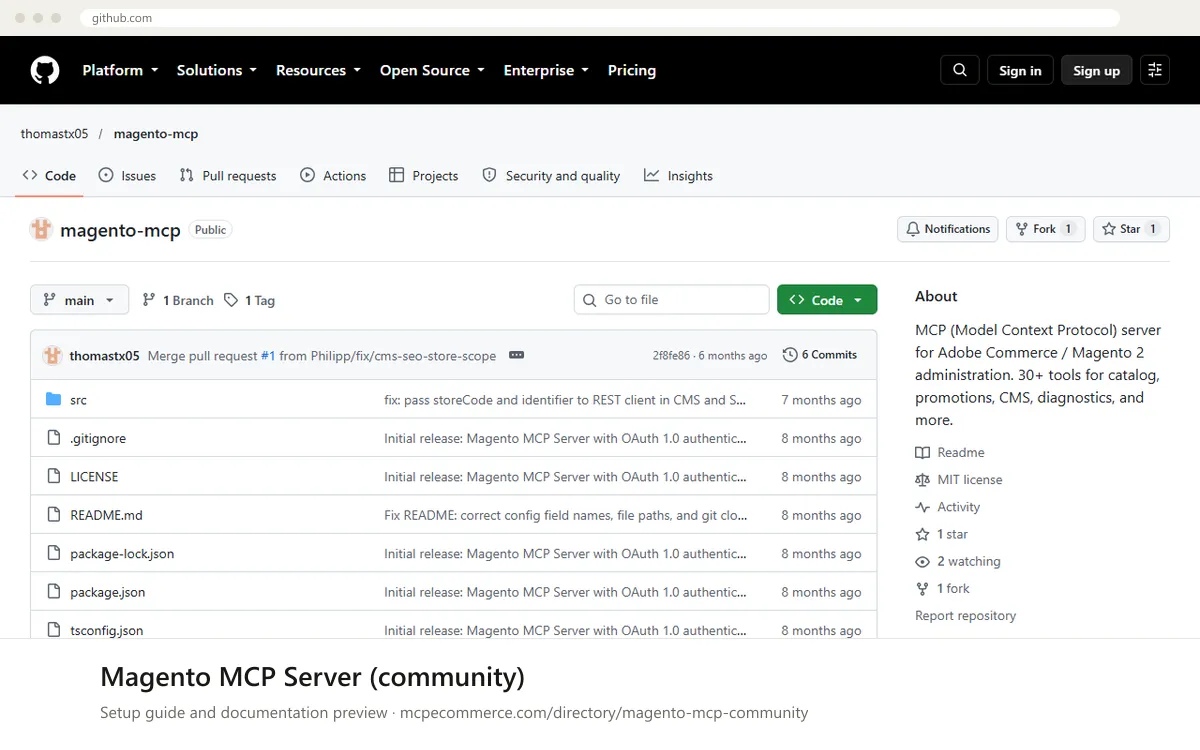Open pull request #1 link
1200x750 pixels.
268,355
